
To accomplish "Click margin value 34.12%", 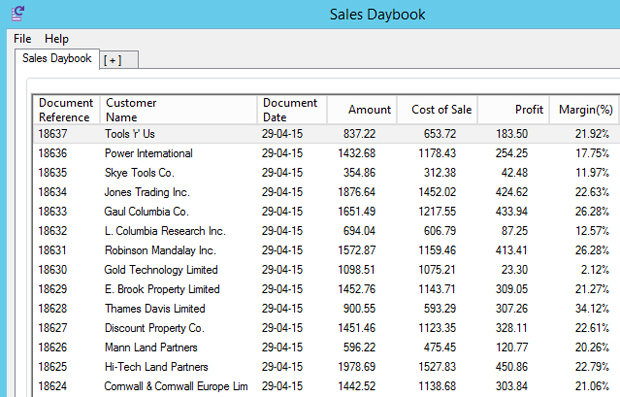I will (592, 308).
